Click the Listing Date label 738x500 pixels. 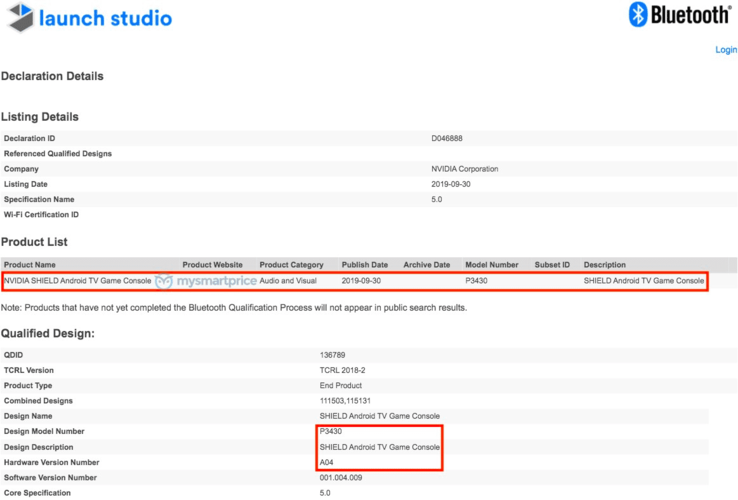25,184
